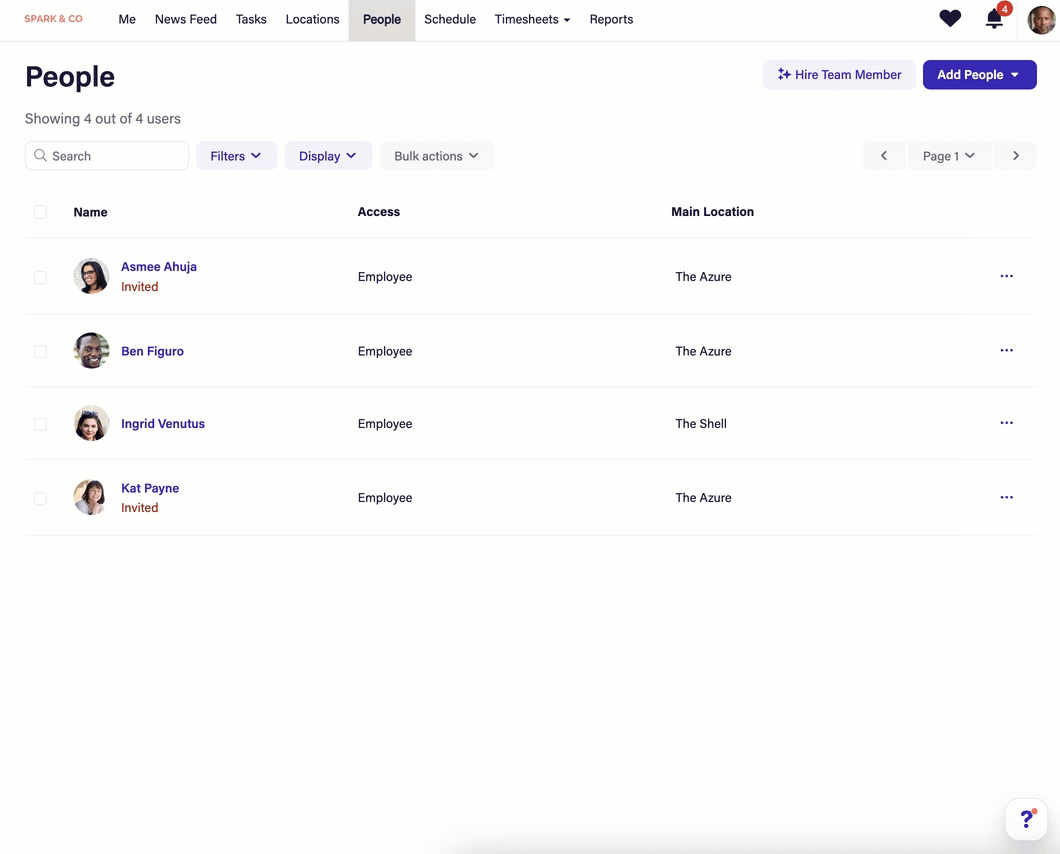Open more options for Kat Payne
The image size is (1060, 854).
pos(1006,497)
